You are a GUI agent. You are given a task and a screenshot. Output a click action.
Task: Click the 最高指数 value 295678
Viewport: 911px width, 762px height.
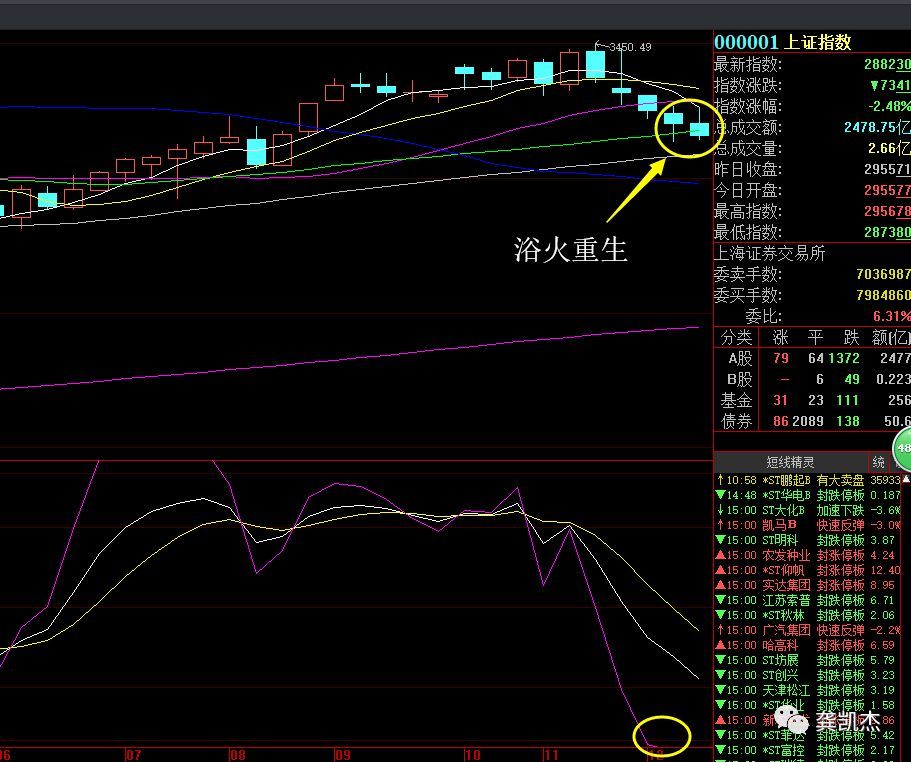(x=887, y=211)
